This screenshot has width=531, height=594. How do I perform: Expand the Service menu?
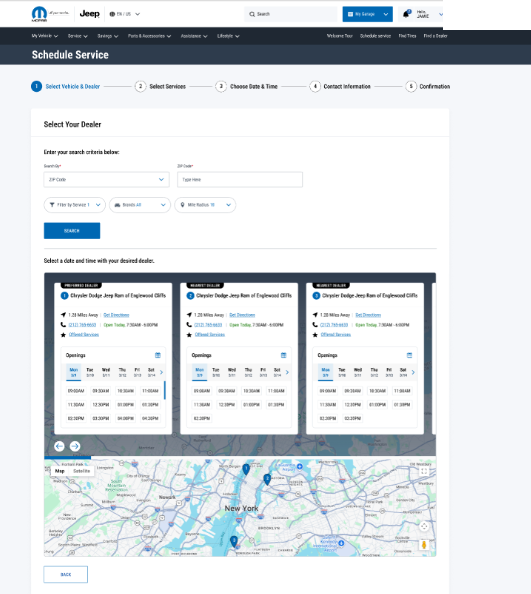pyautogui.click(x=78, y=36)
